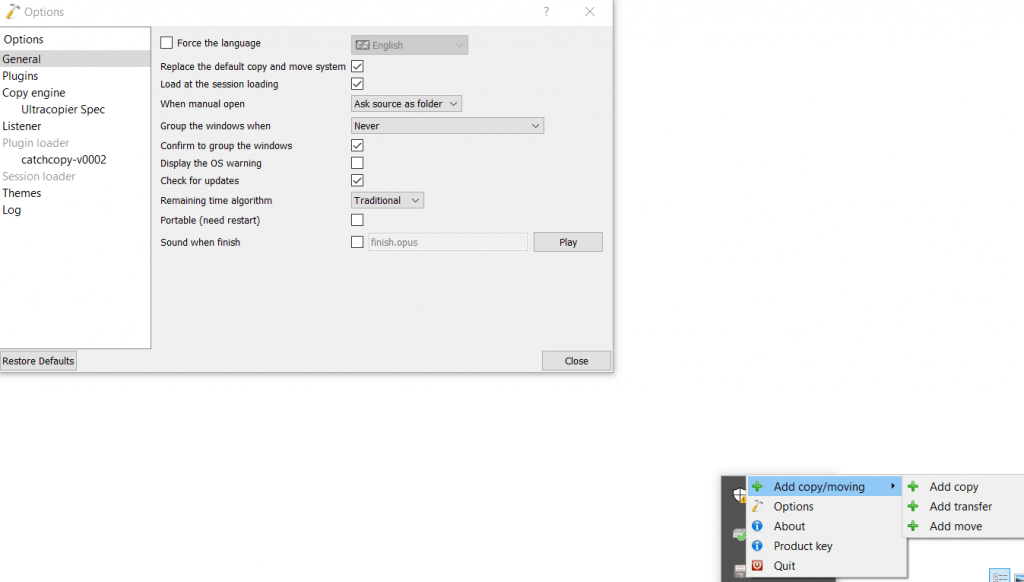This screenshot has height=582, width=1024.
Task: Click the tray device icon with the green checkmark
Action: [739, 534]
